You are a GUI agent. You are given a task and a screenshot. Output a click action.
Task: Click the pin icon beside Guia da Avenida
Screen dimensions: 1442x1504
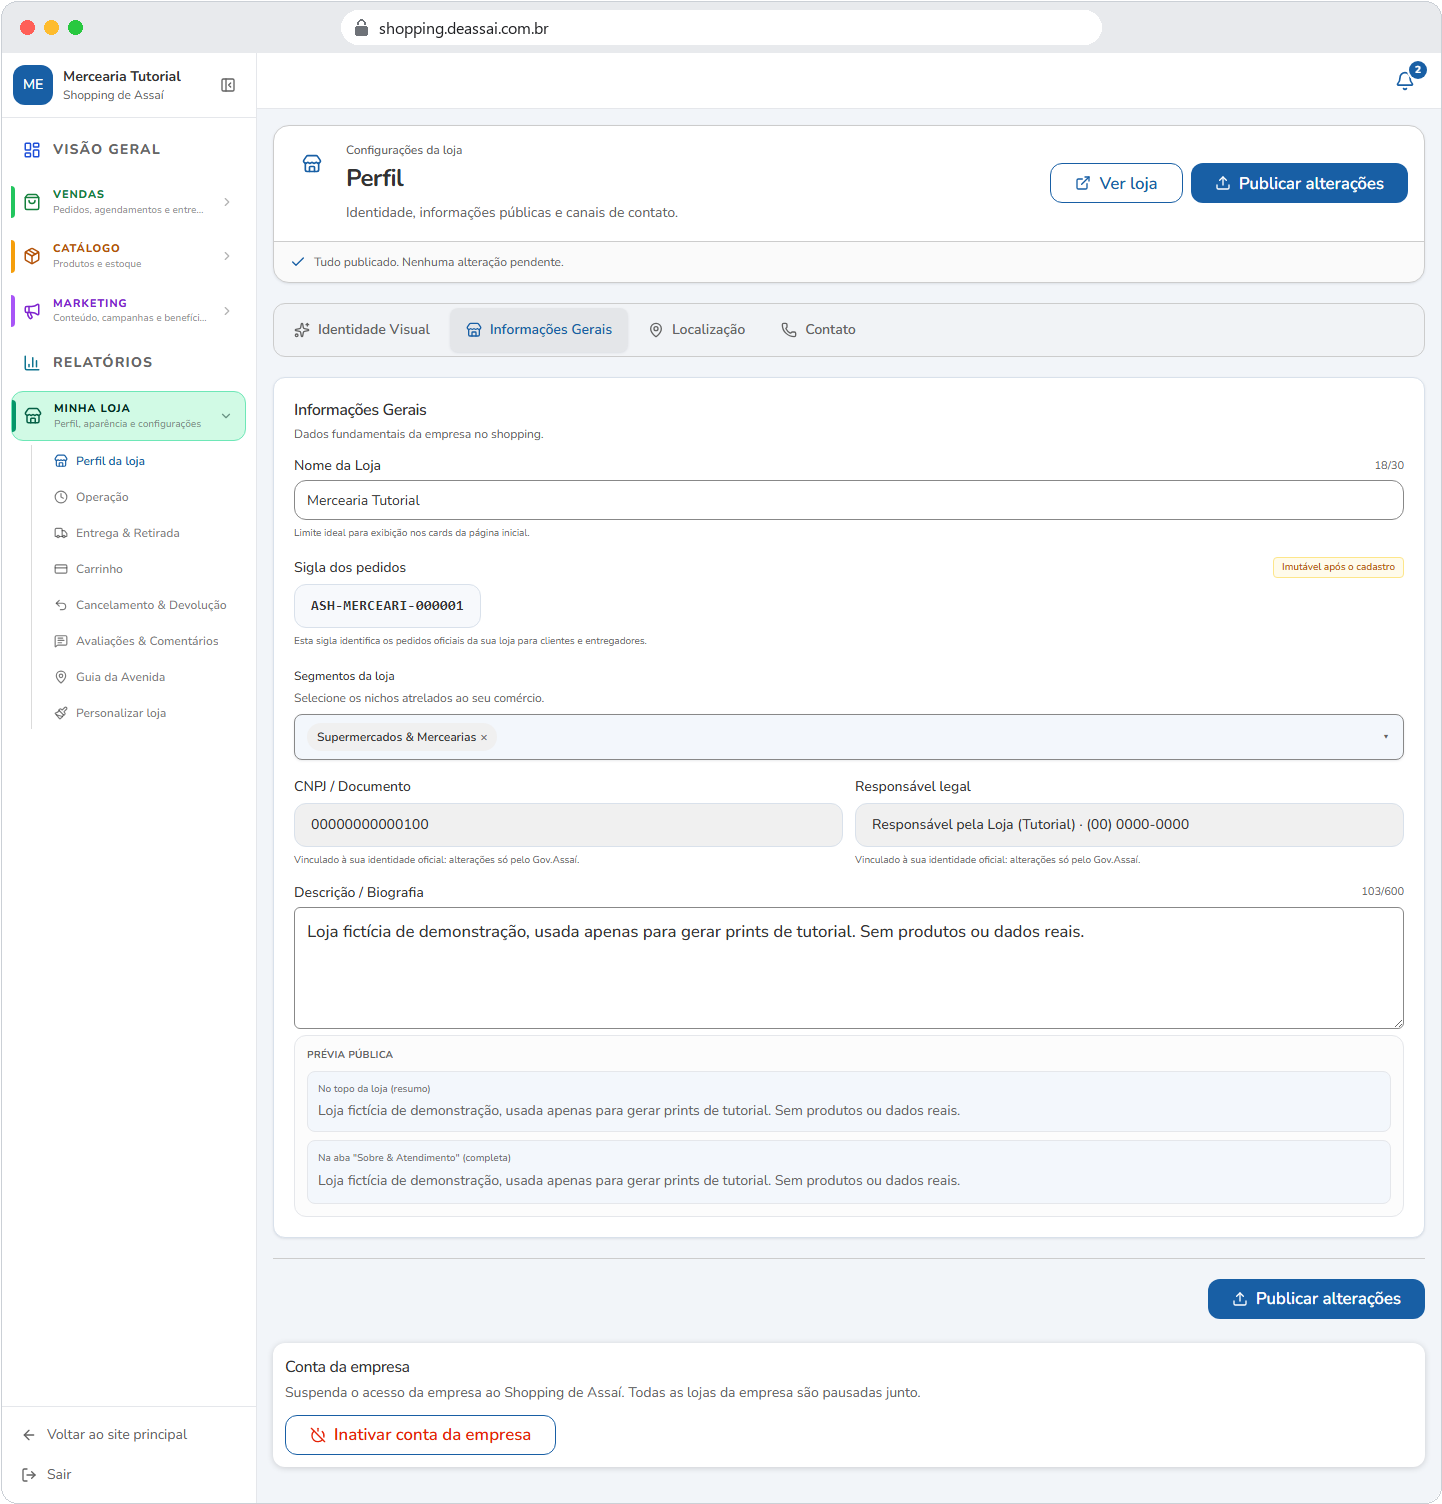pos(61,677)
